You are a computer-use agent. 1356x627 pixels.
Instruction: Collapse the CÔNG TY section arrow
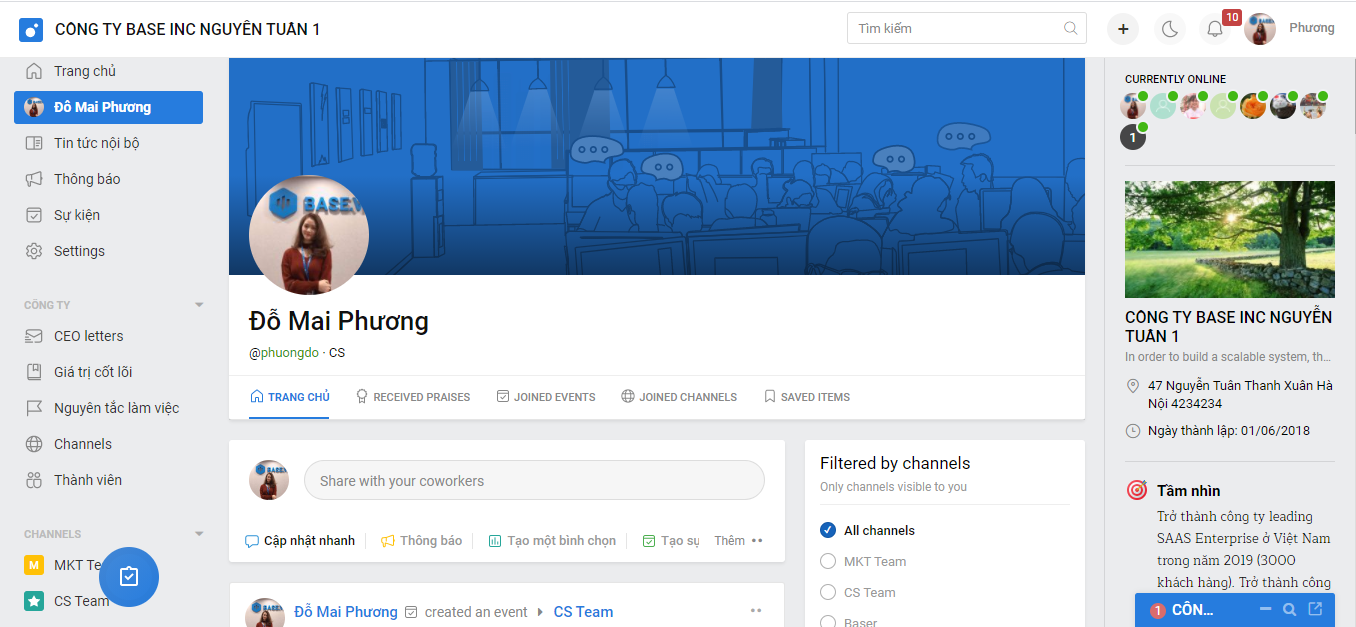click(198, 305)
